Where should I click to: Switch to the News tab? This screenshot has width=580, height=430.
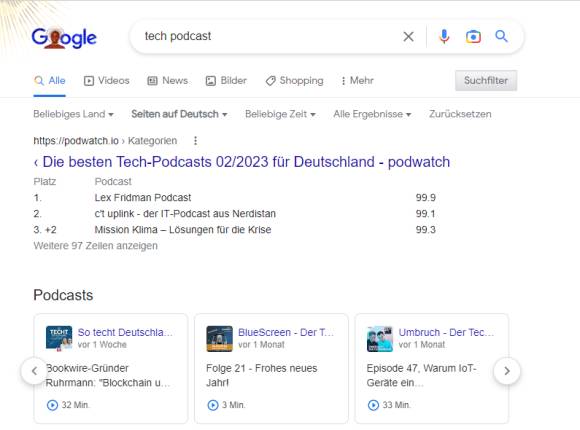click(168, 81)
